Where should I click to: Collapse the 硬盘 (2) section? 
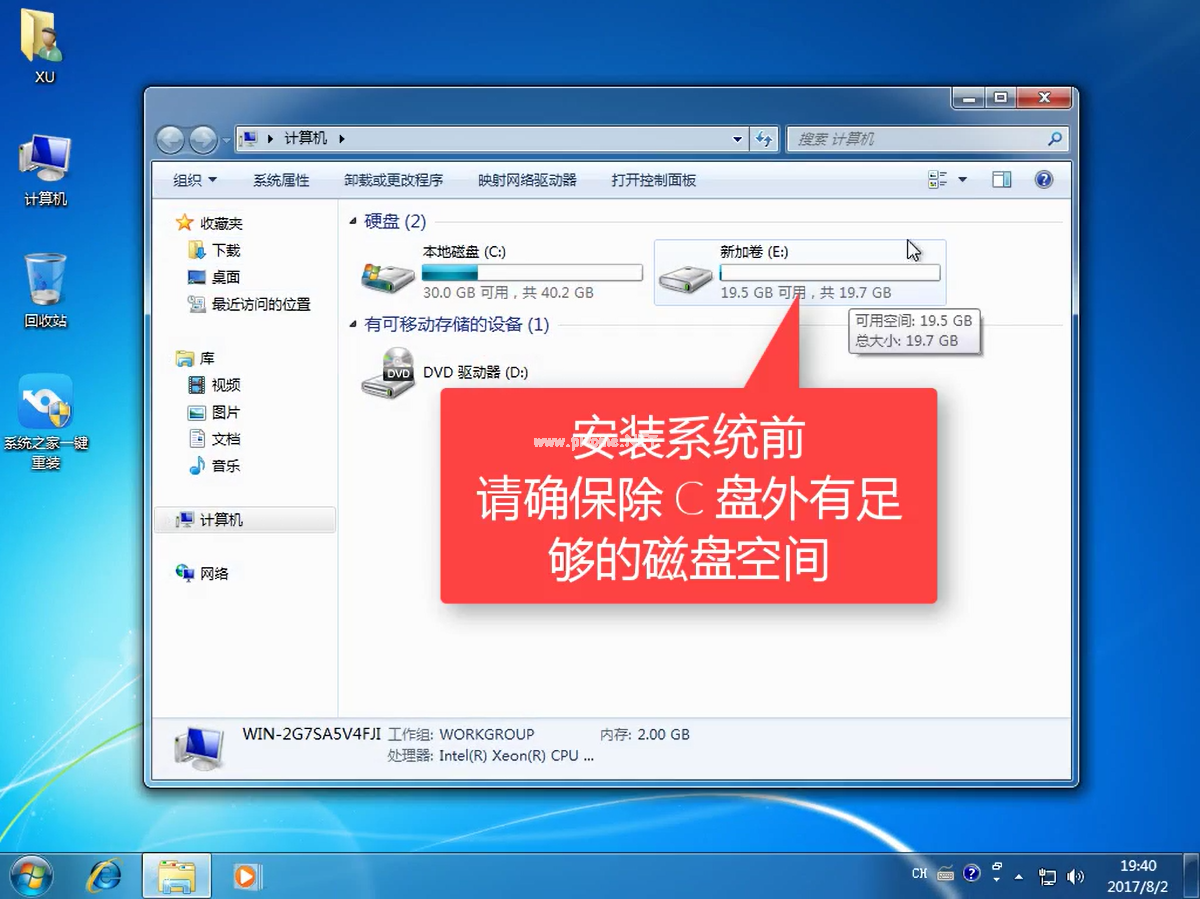tap(354, 222)
